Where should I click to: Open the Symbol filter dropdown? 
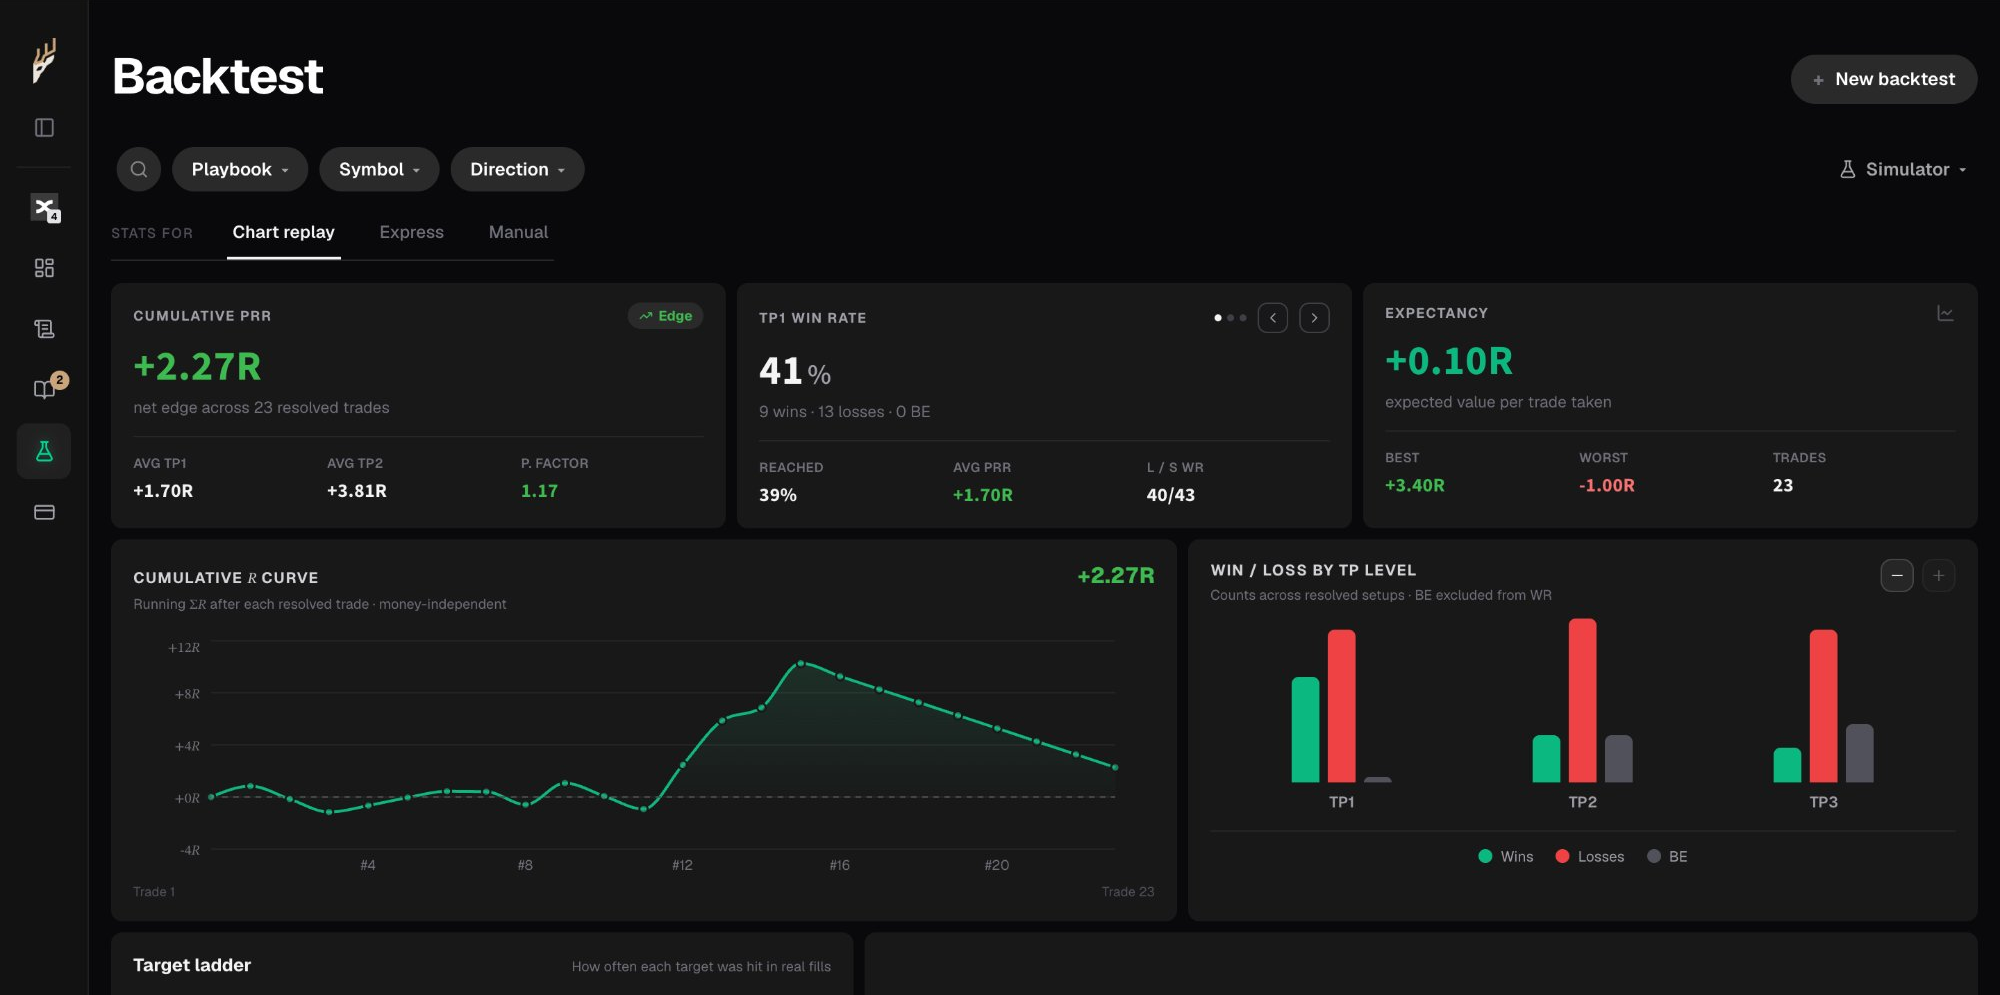379,169
